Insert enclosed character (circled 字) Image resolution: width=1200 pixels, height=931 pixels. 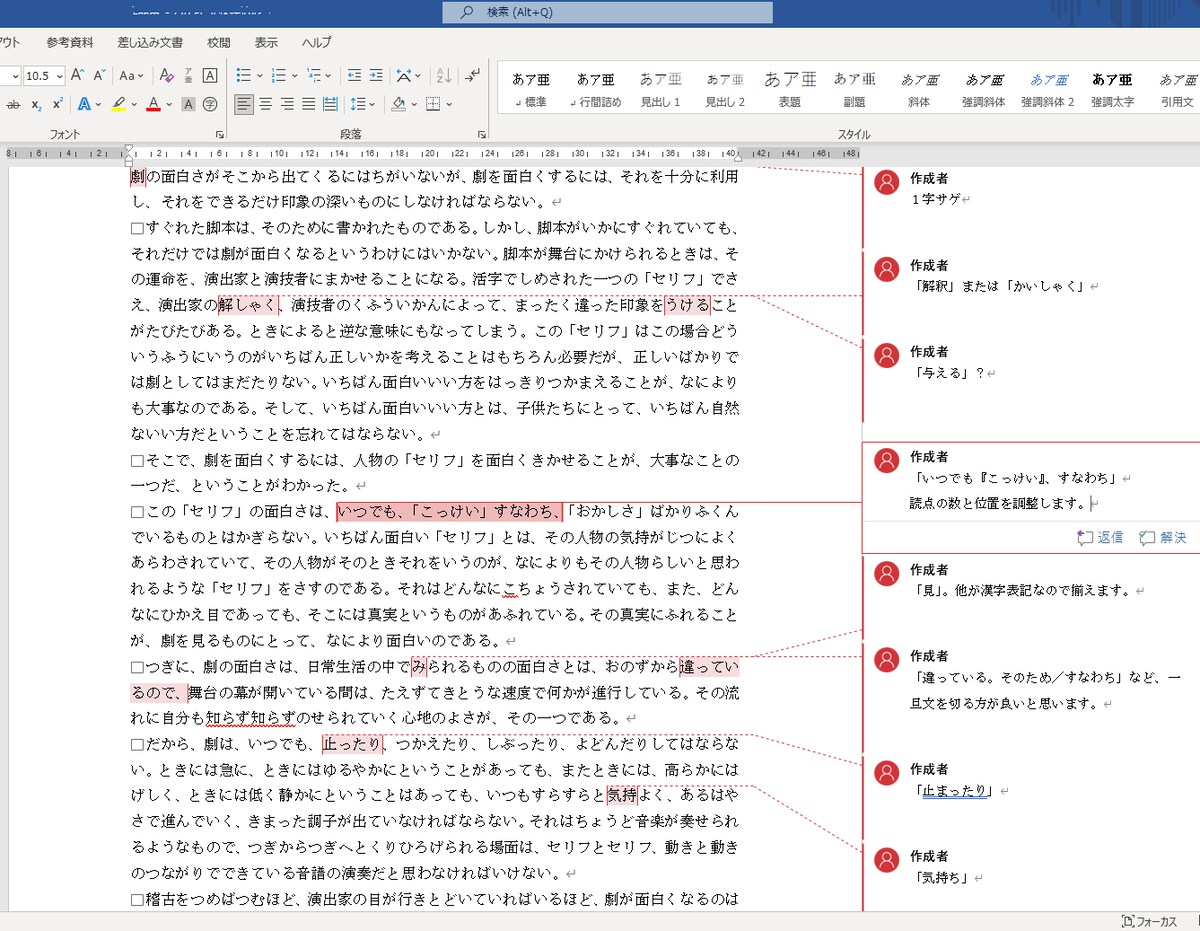[x=210, y=104]
